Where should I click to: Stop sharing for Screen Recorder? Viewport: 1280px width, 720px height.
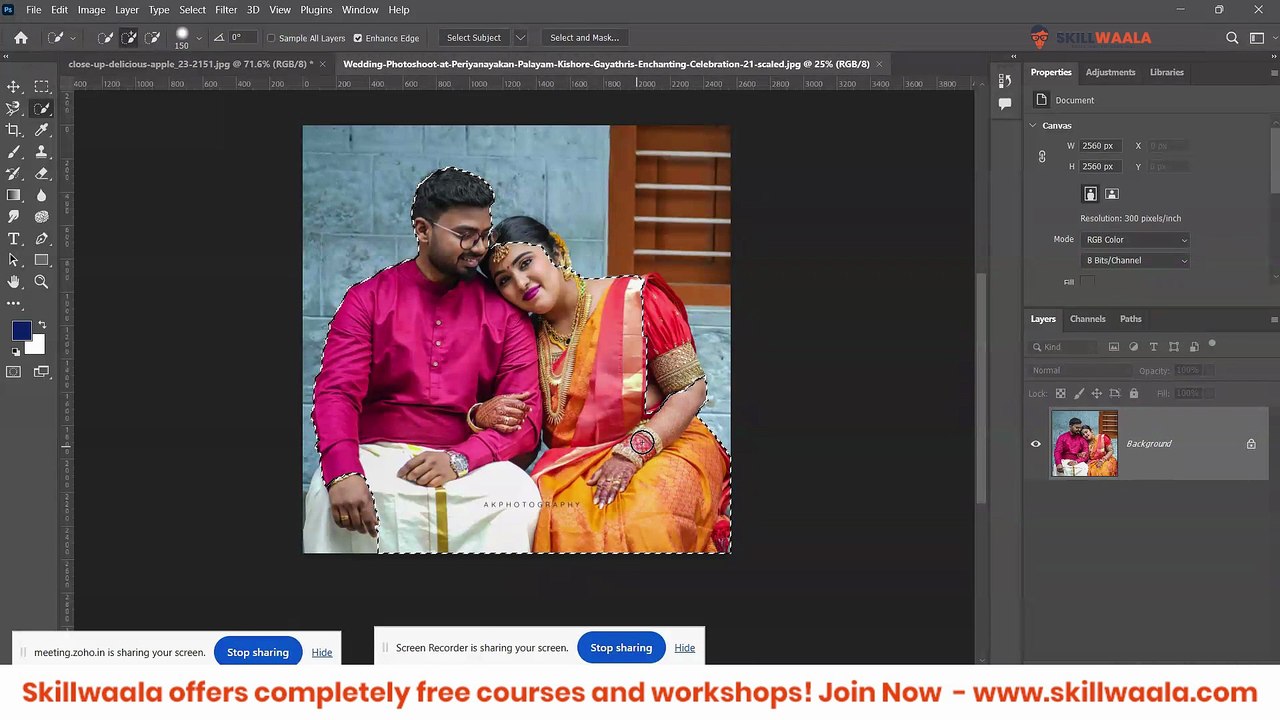click(621, 648)
